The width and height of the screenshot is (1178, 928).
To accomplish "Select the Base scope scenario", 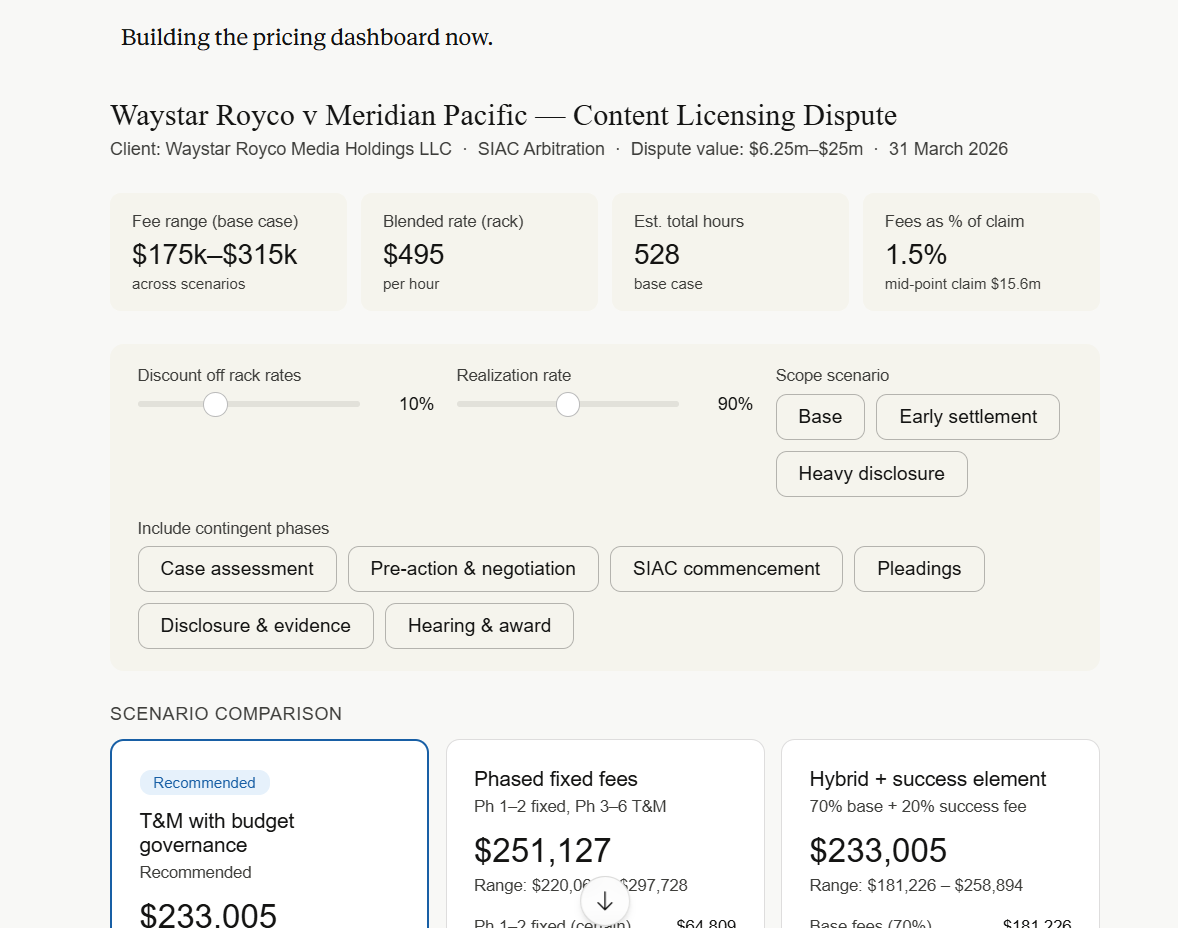I will coord(820,417).
